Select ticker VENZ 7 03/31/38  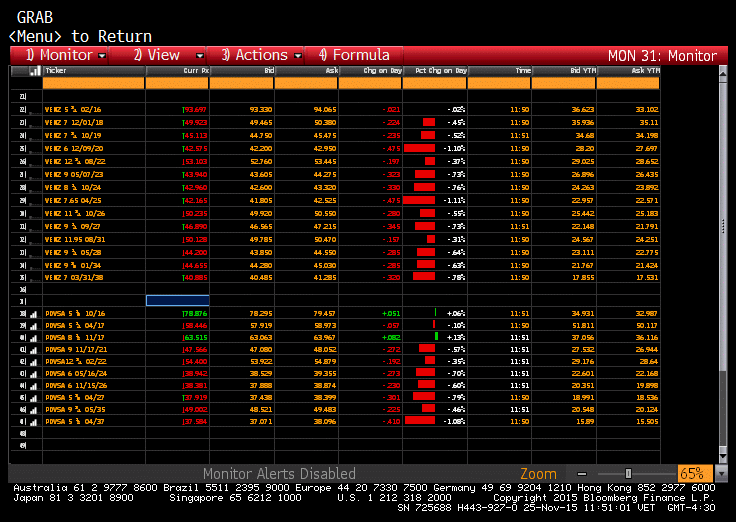[74, 277]
